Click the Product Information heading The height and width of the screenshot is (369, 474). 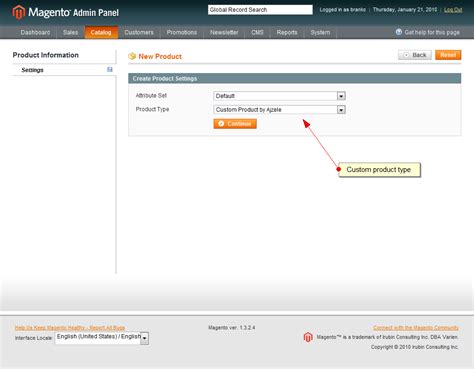pyautogui.click(x=46, y=55)
